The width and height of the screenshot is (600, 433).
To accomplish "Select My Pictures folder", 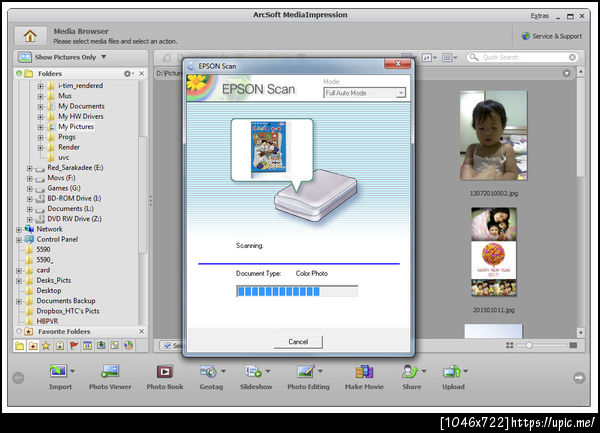I will tap(76, 127).
